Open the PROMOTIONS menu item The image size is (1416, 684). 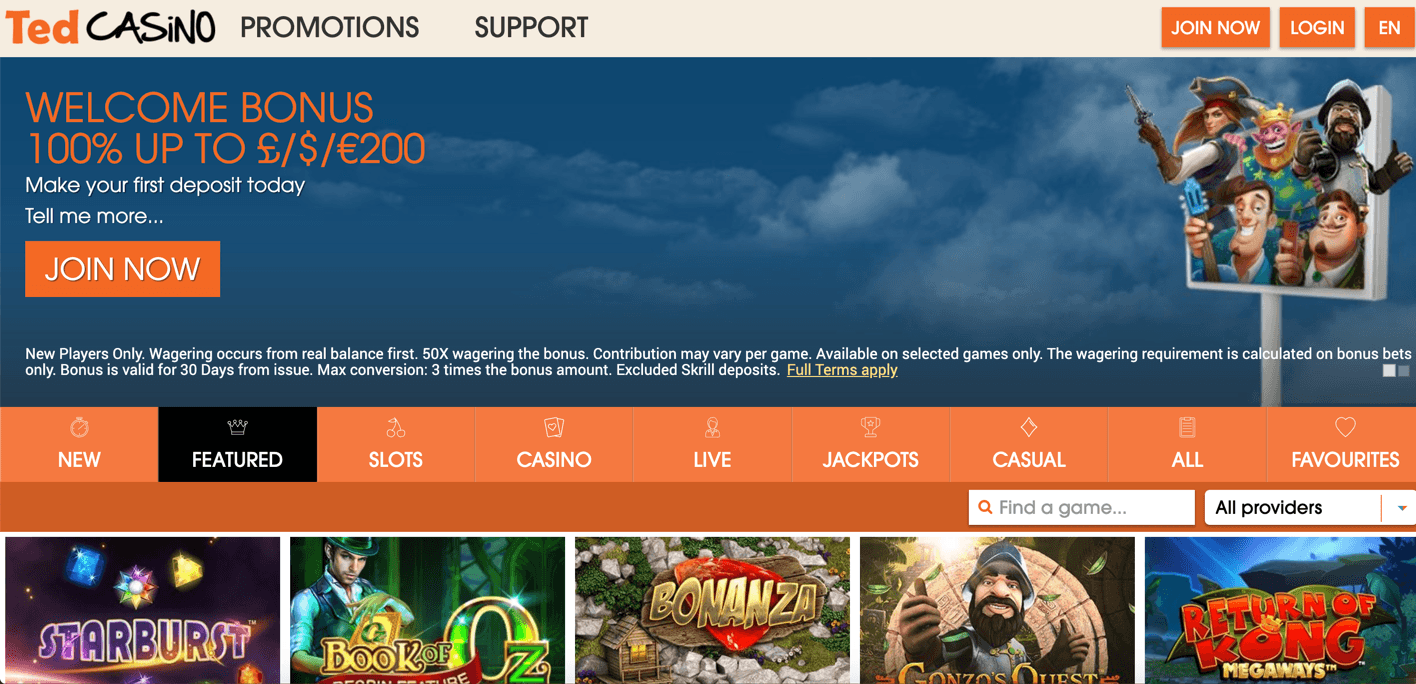coord(330,28)
